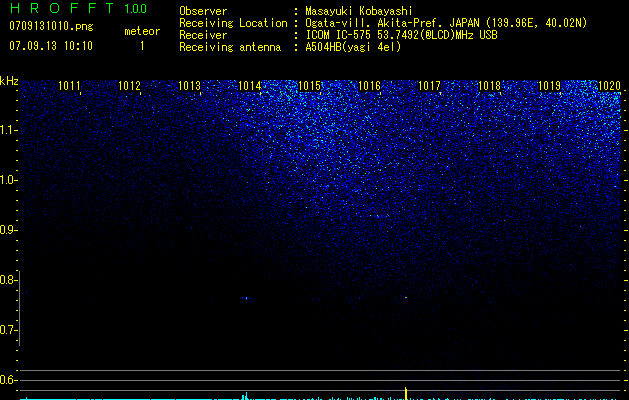Click the 0.6 kHz axis label
This screenshot has width=629, height=400.
pos(7,380)
